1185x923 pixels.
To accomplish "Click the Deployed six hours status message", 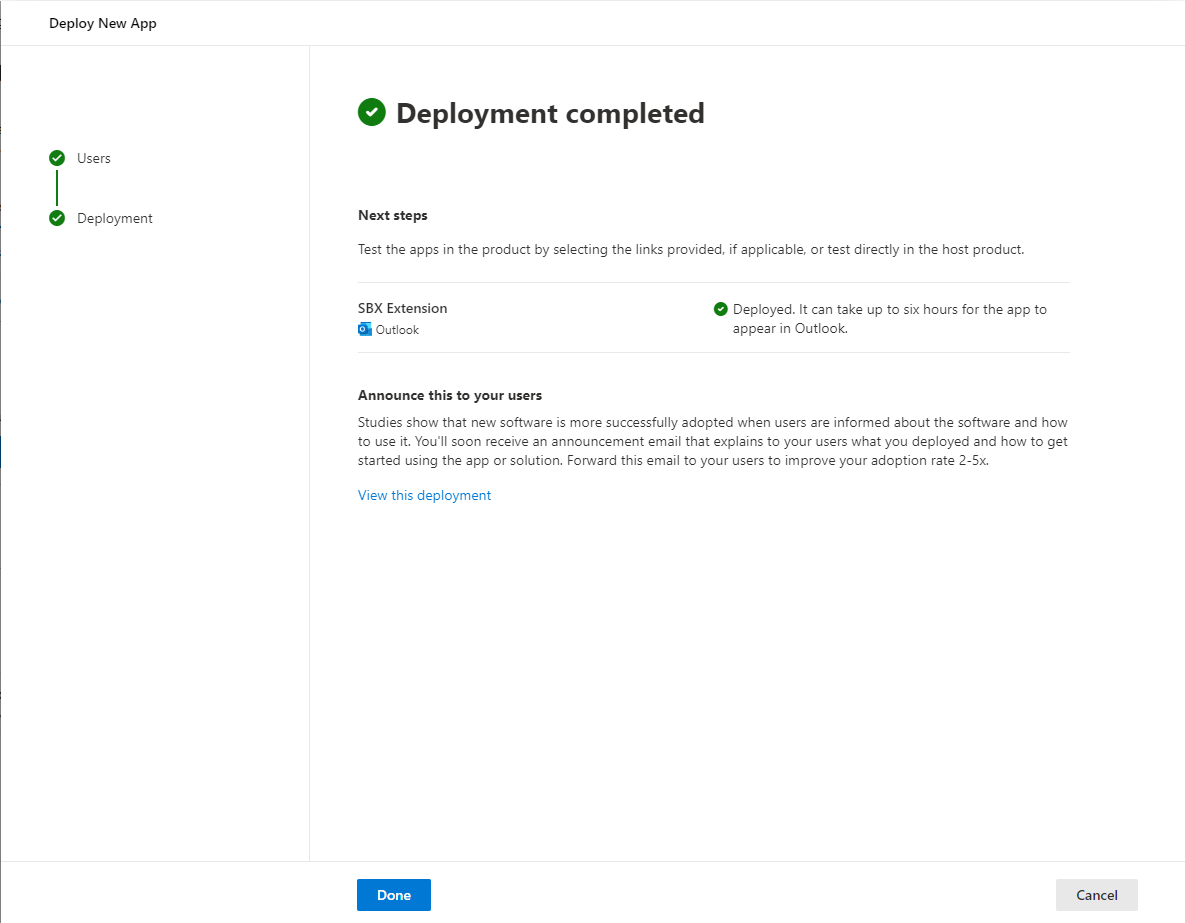I will pyautogui.click(x=889, y=318).
